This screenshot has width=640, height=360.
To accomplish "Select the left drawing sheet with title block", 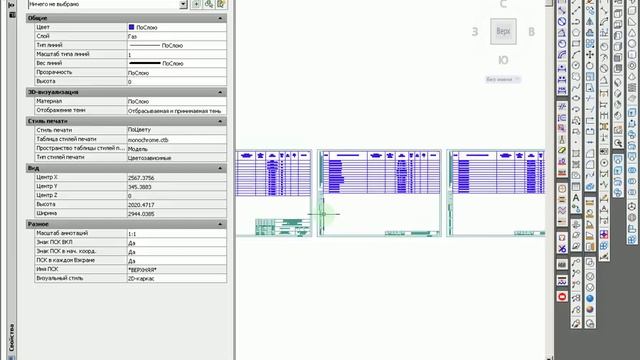I will [273, 193].
